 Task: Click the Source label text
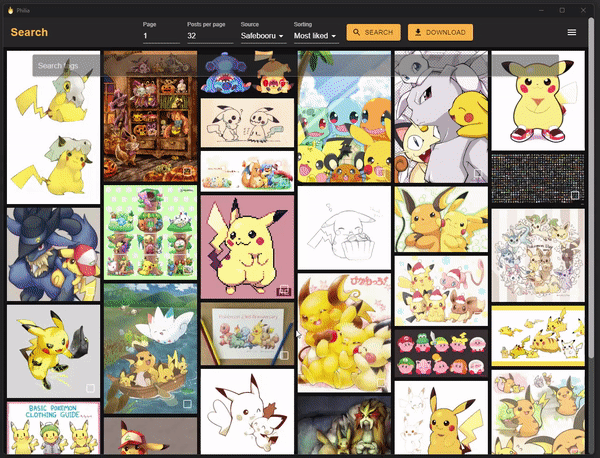tap(250, 24)
